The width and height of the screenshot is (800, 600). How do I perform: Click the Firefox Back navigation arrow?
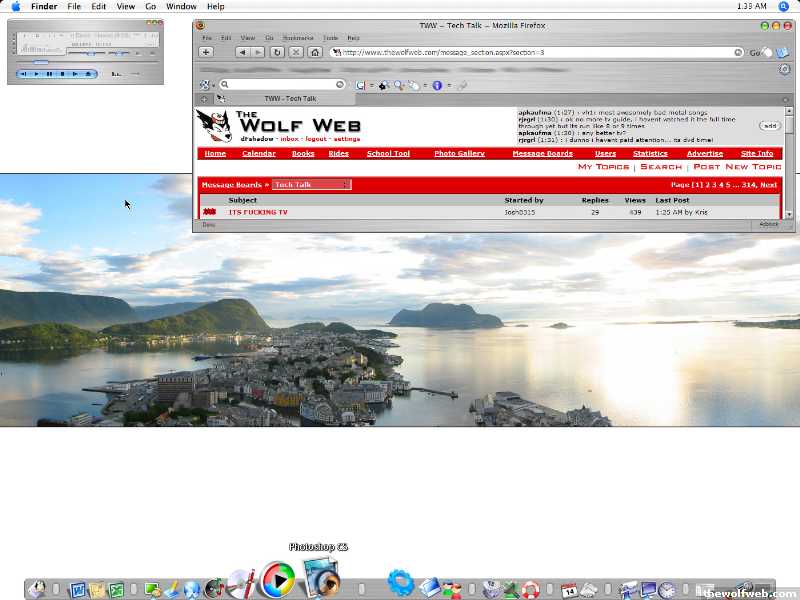pos(243,52)
